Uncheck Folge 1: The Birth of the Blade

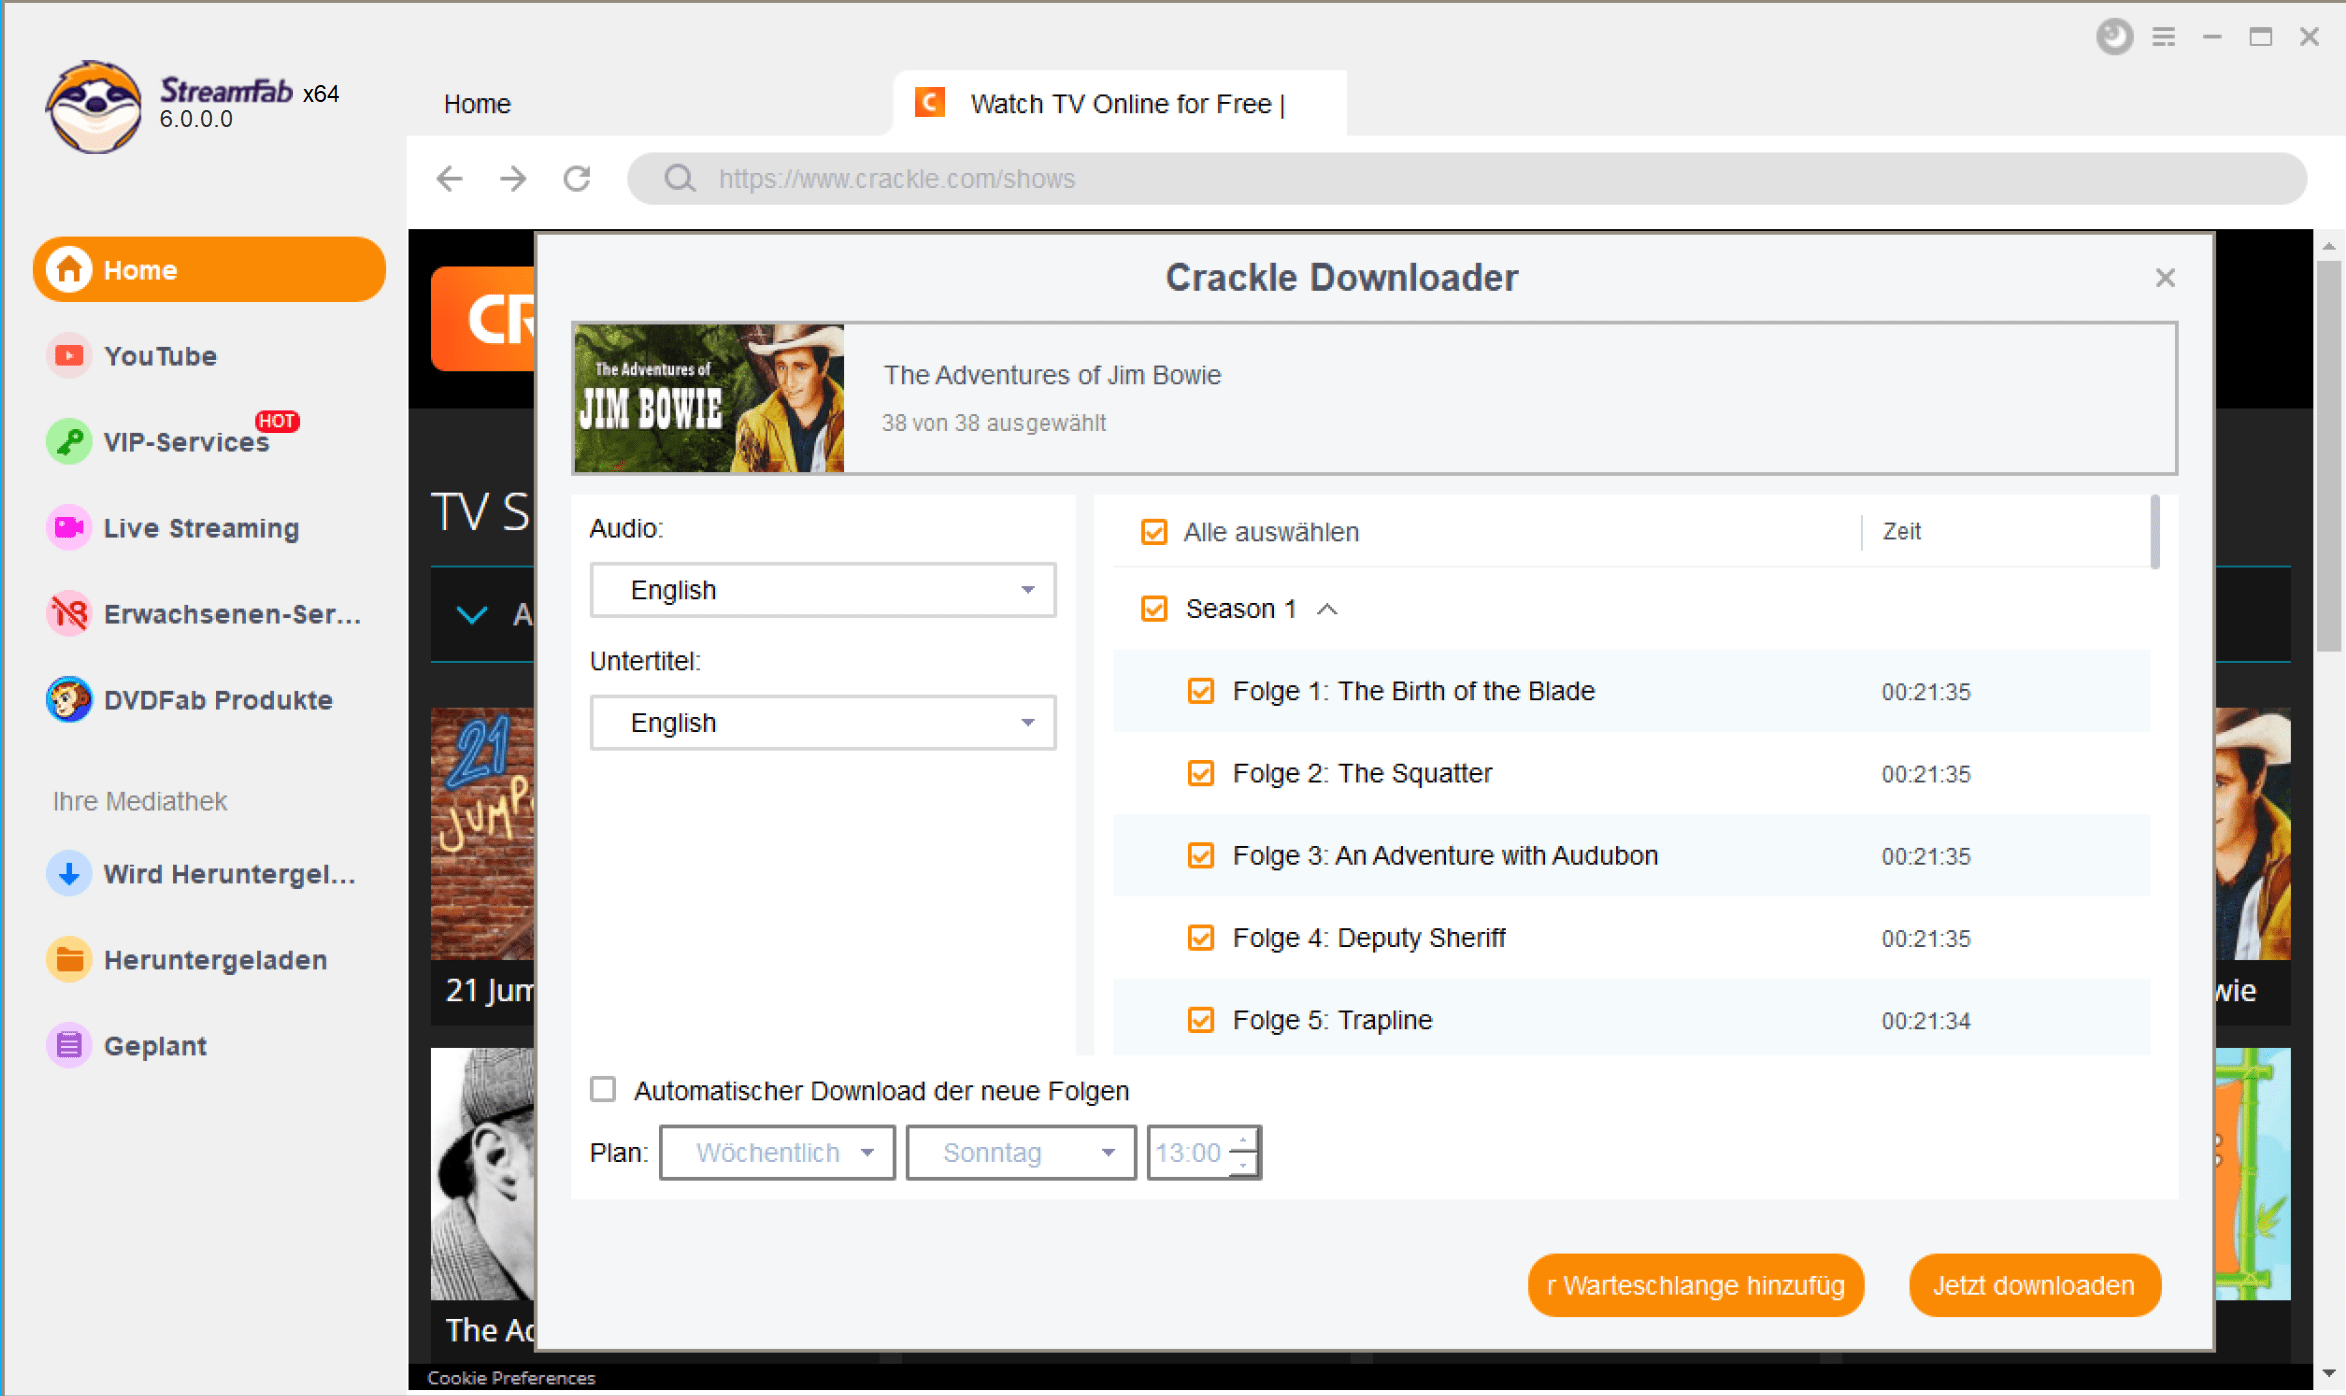click(x=1201, y=691)
